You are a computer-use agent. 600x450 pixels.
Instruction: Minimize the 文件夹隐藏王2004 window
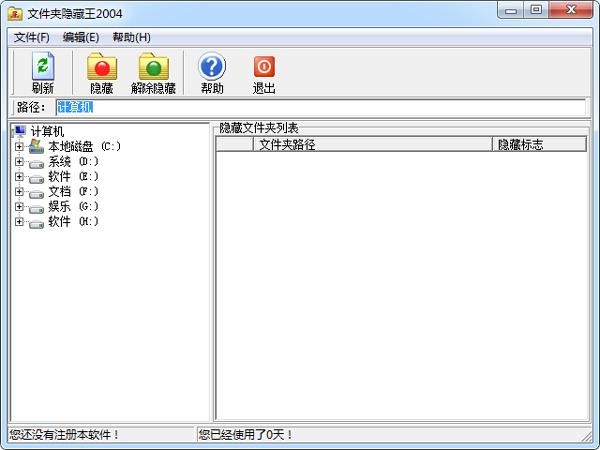point(510,10)
